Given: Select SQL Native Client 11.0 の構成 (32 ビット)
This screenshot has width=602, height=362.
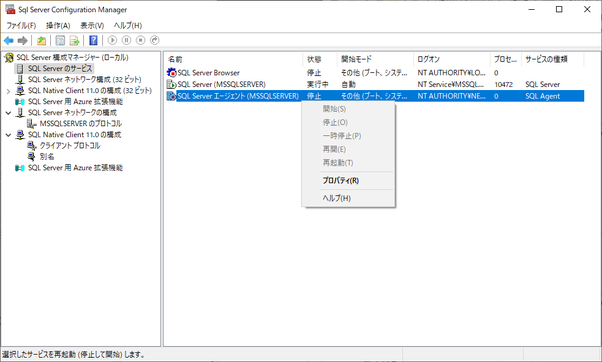Looking at the screenshot, I should [90, 91].
